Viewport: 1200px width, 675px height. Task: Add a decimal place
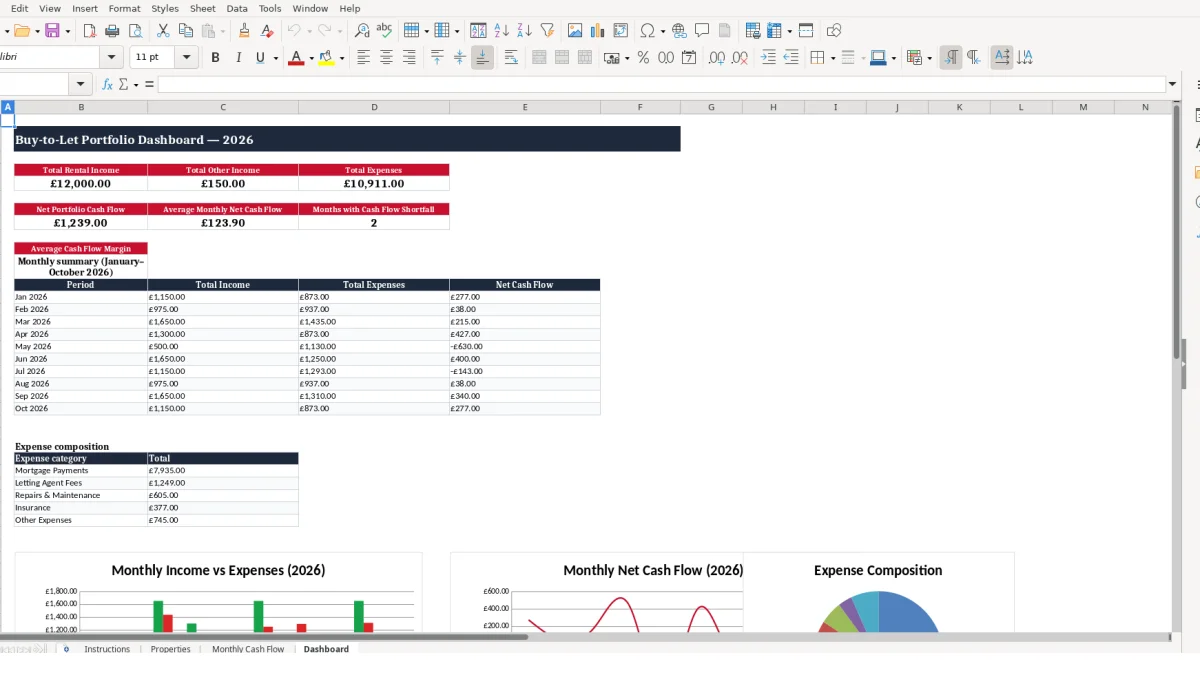pyautogui.click(x=717, y=58)
